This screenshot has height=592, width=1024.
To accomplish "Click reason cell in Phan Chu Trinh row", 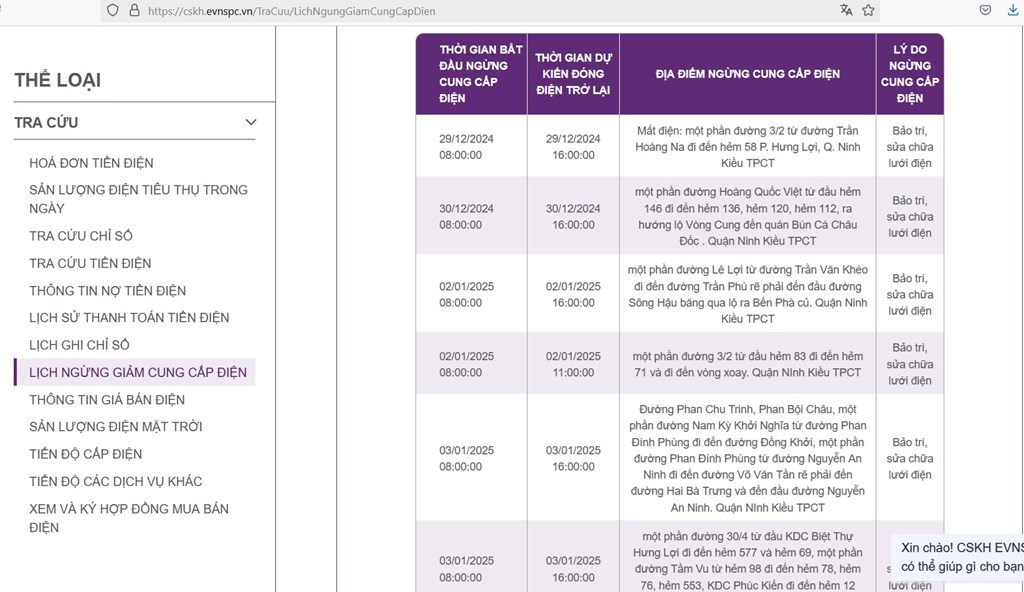I will (910, 459).
